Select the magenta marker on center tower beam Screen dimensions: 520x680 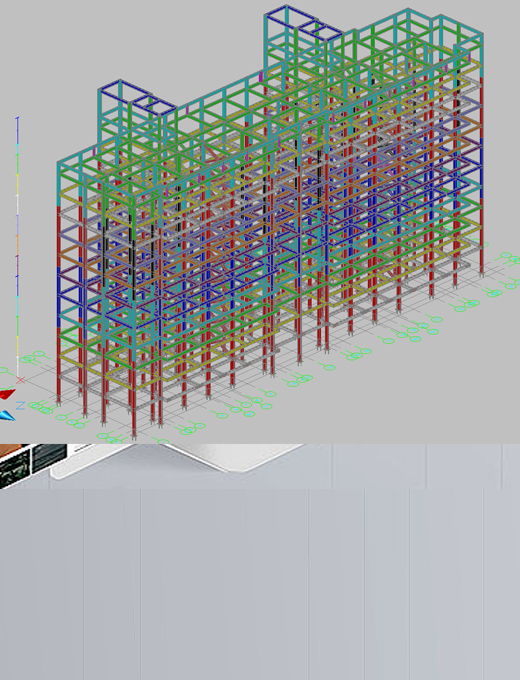(261, 77)
